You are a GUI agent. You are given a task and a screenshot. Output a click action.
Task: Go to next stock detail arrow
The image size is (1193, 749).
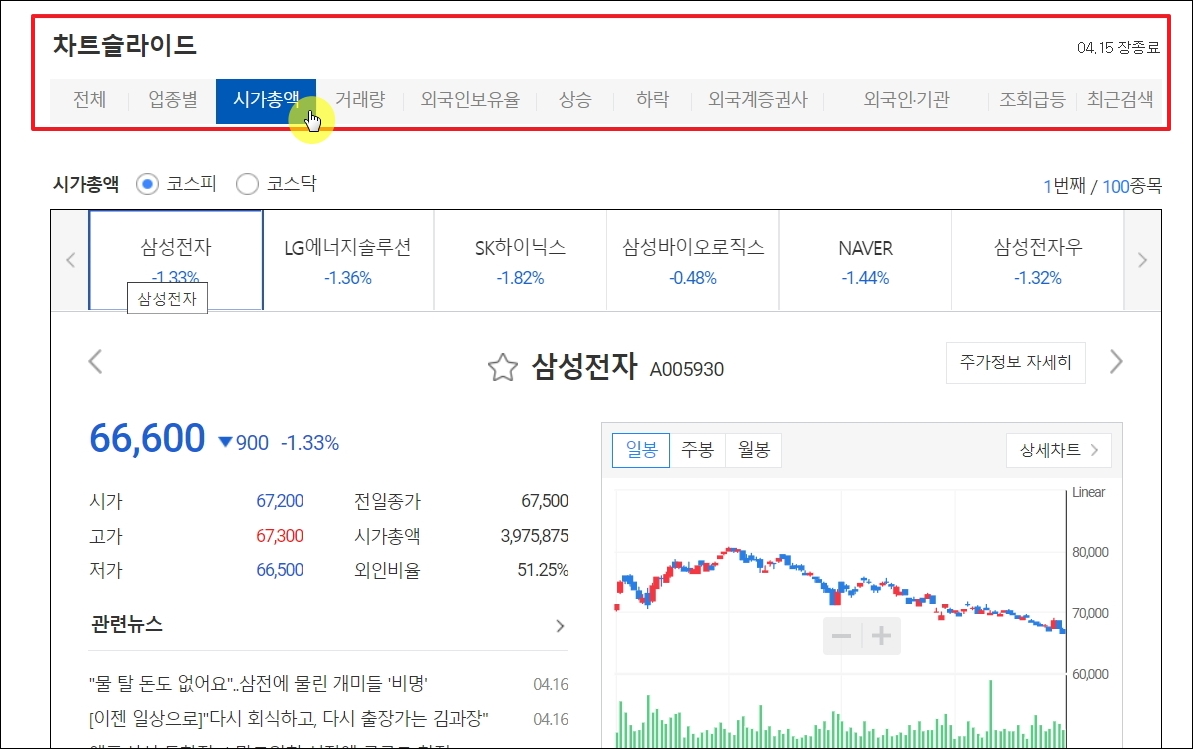pos(1115,362)
